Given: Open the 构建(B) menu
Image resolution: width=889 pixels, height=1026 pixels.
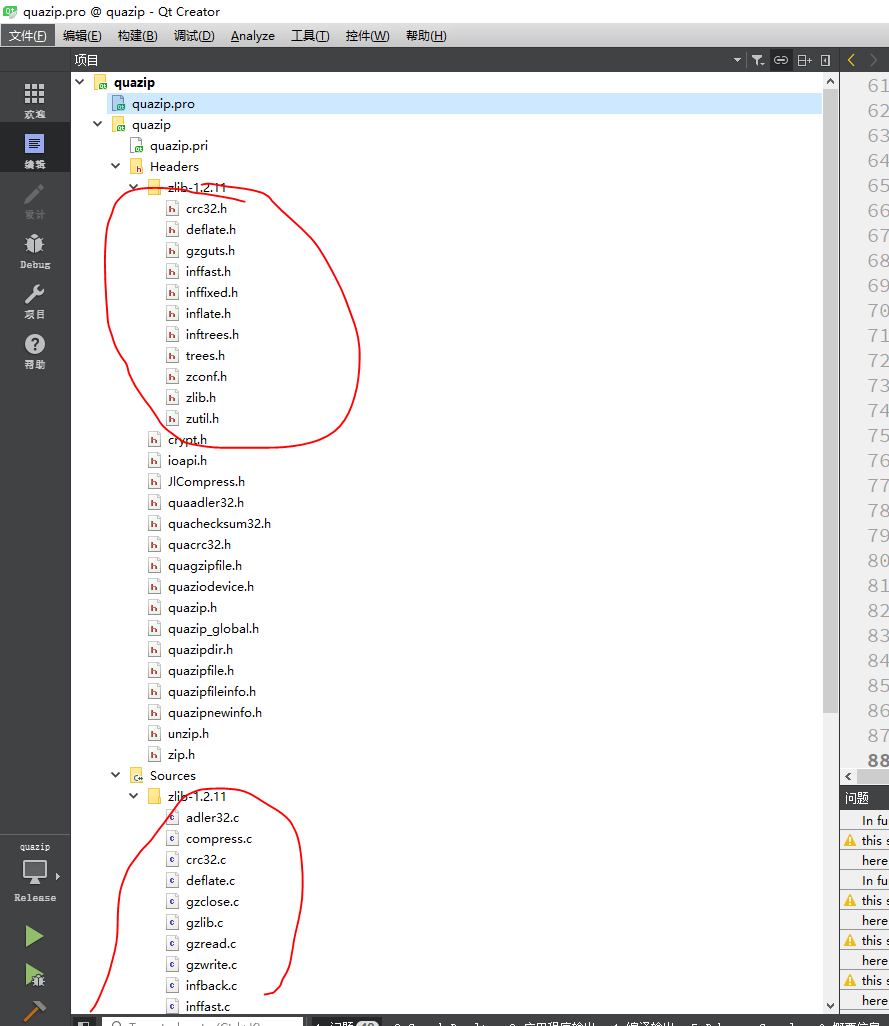Looking at the screenshot, I should (137, 35).
